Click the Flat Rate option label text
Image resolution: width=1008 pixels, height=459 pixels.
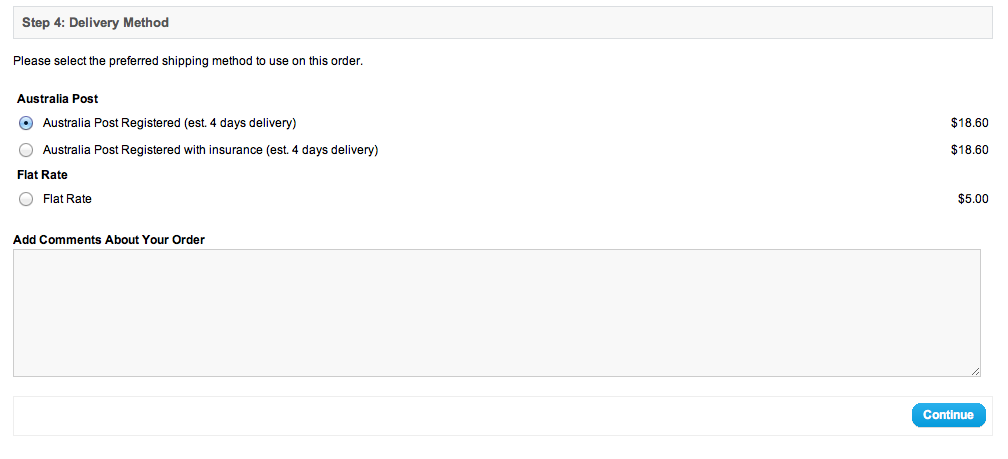click(x=68, y=199)
